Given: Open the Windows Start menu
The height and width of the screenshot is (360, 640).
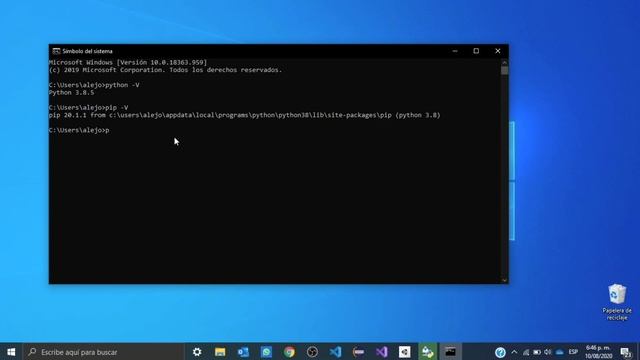Looking at the screenshot, I should [x=11, y=351].
